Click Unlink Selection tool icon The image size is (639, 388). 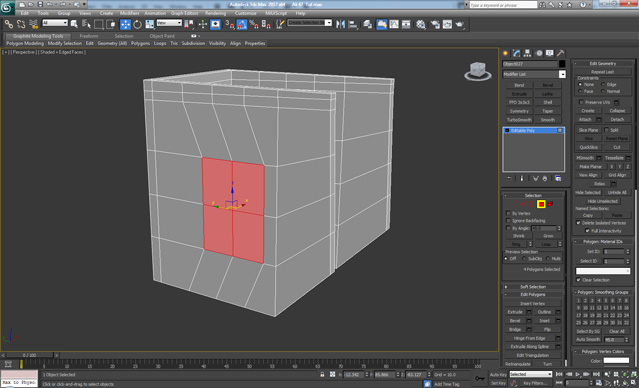(x=21, y=24)
